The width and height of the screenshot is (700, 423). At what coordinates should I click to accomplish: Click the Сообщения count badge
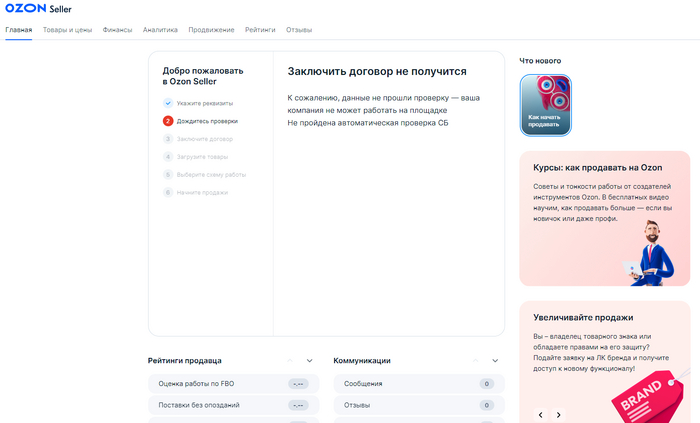(x=487, y=384)
